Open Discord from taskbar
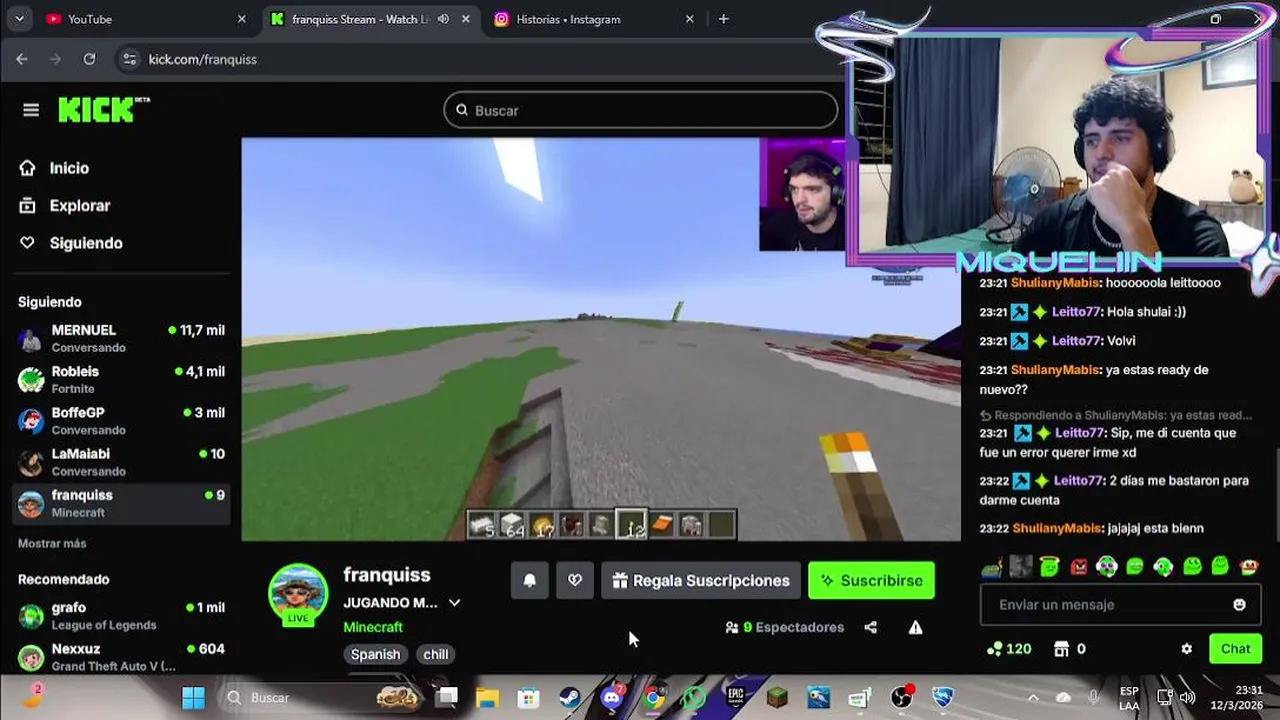 pyautogui.click(x=612, y=697)
